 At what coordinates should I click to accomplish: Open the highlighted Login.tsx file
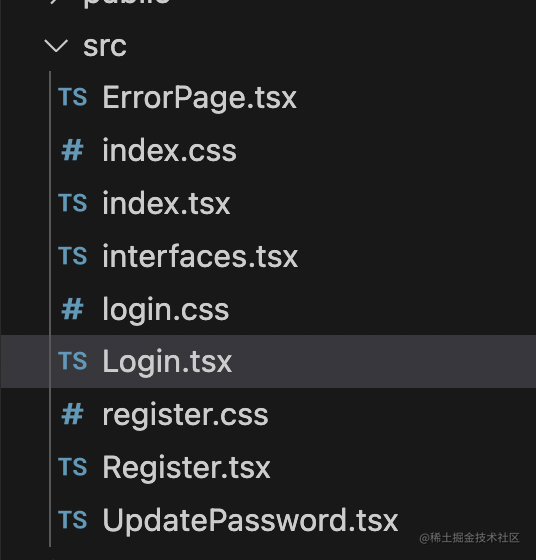[x=167, y=361]
